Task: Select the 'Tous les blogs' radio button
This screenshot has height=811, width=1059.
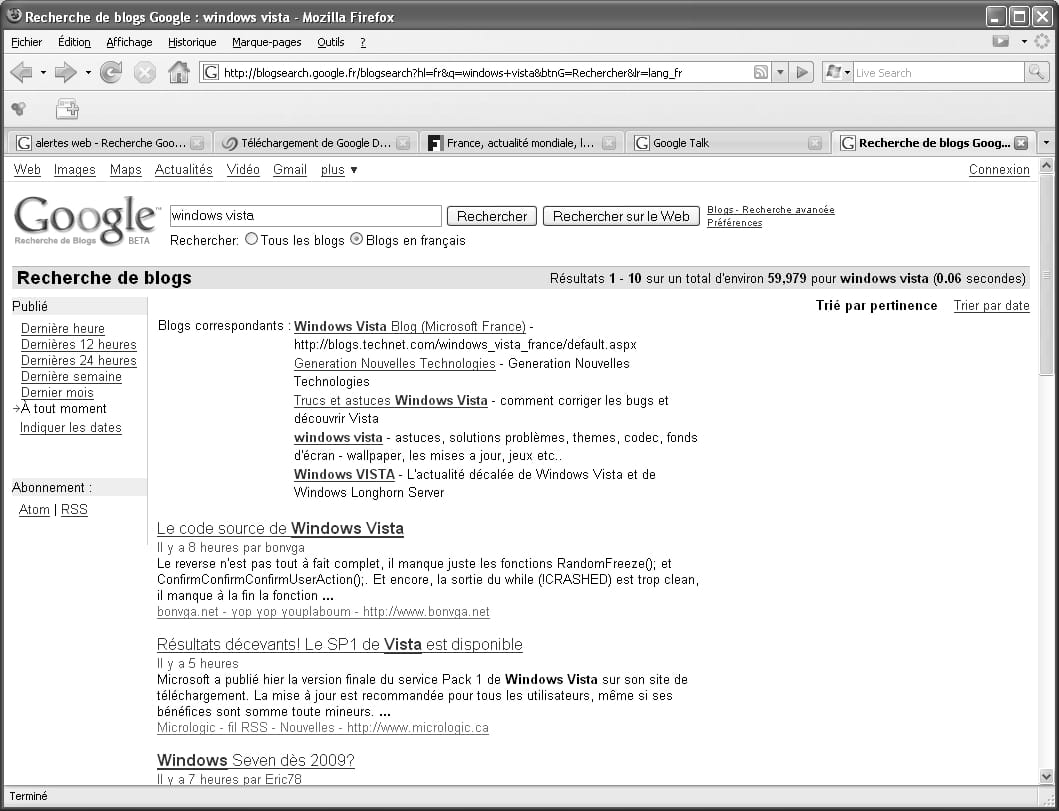Action: (x=251, y=239)
